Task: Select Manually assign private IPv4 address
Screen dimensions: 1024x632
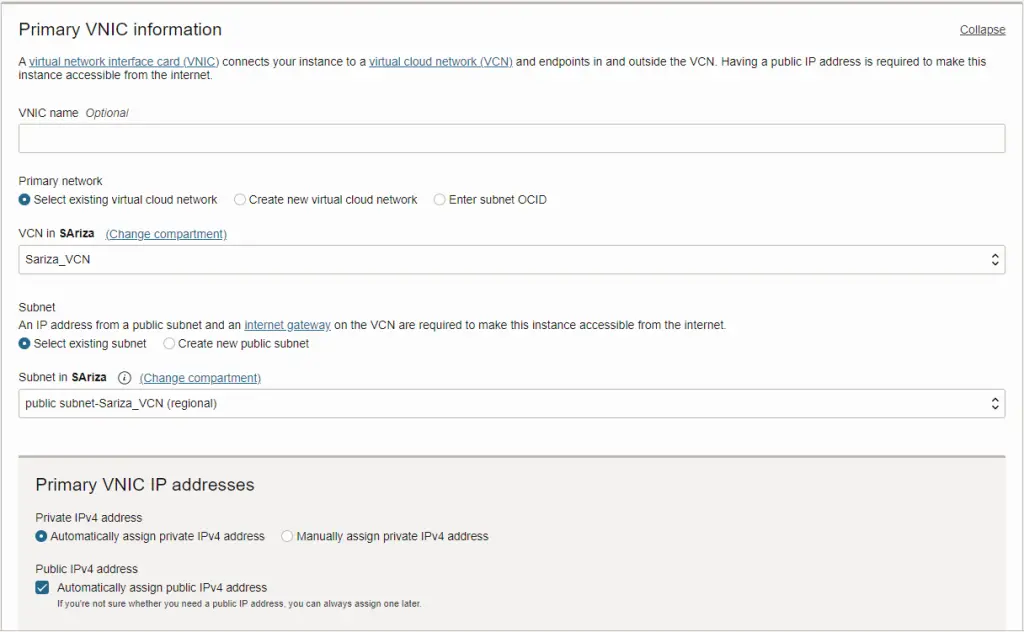Action: pyautogui.click(x=287, y=536)
